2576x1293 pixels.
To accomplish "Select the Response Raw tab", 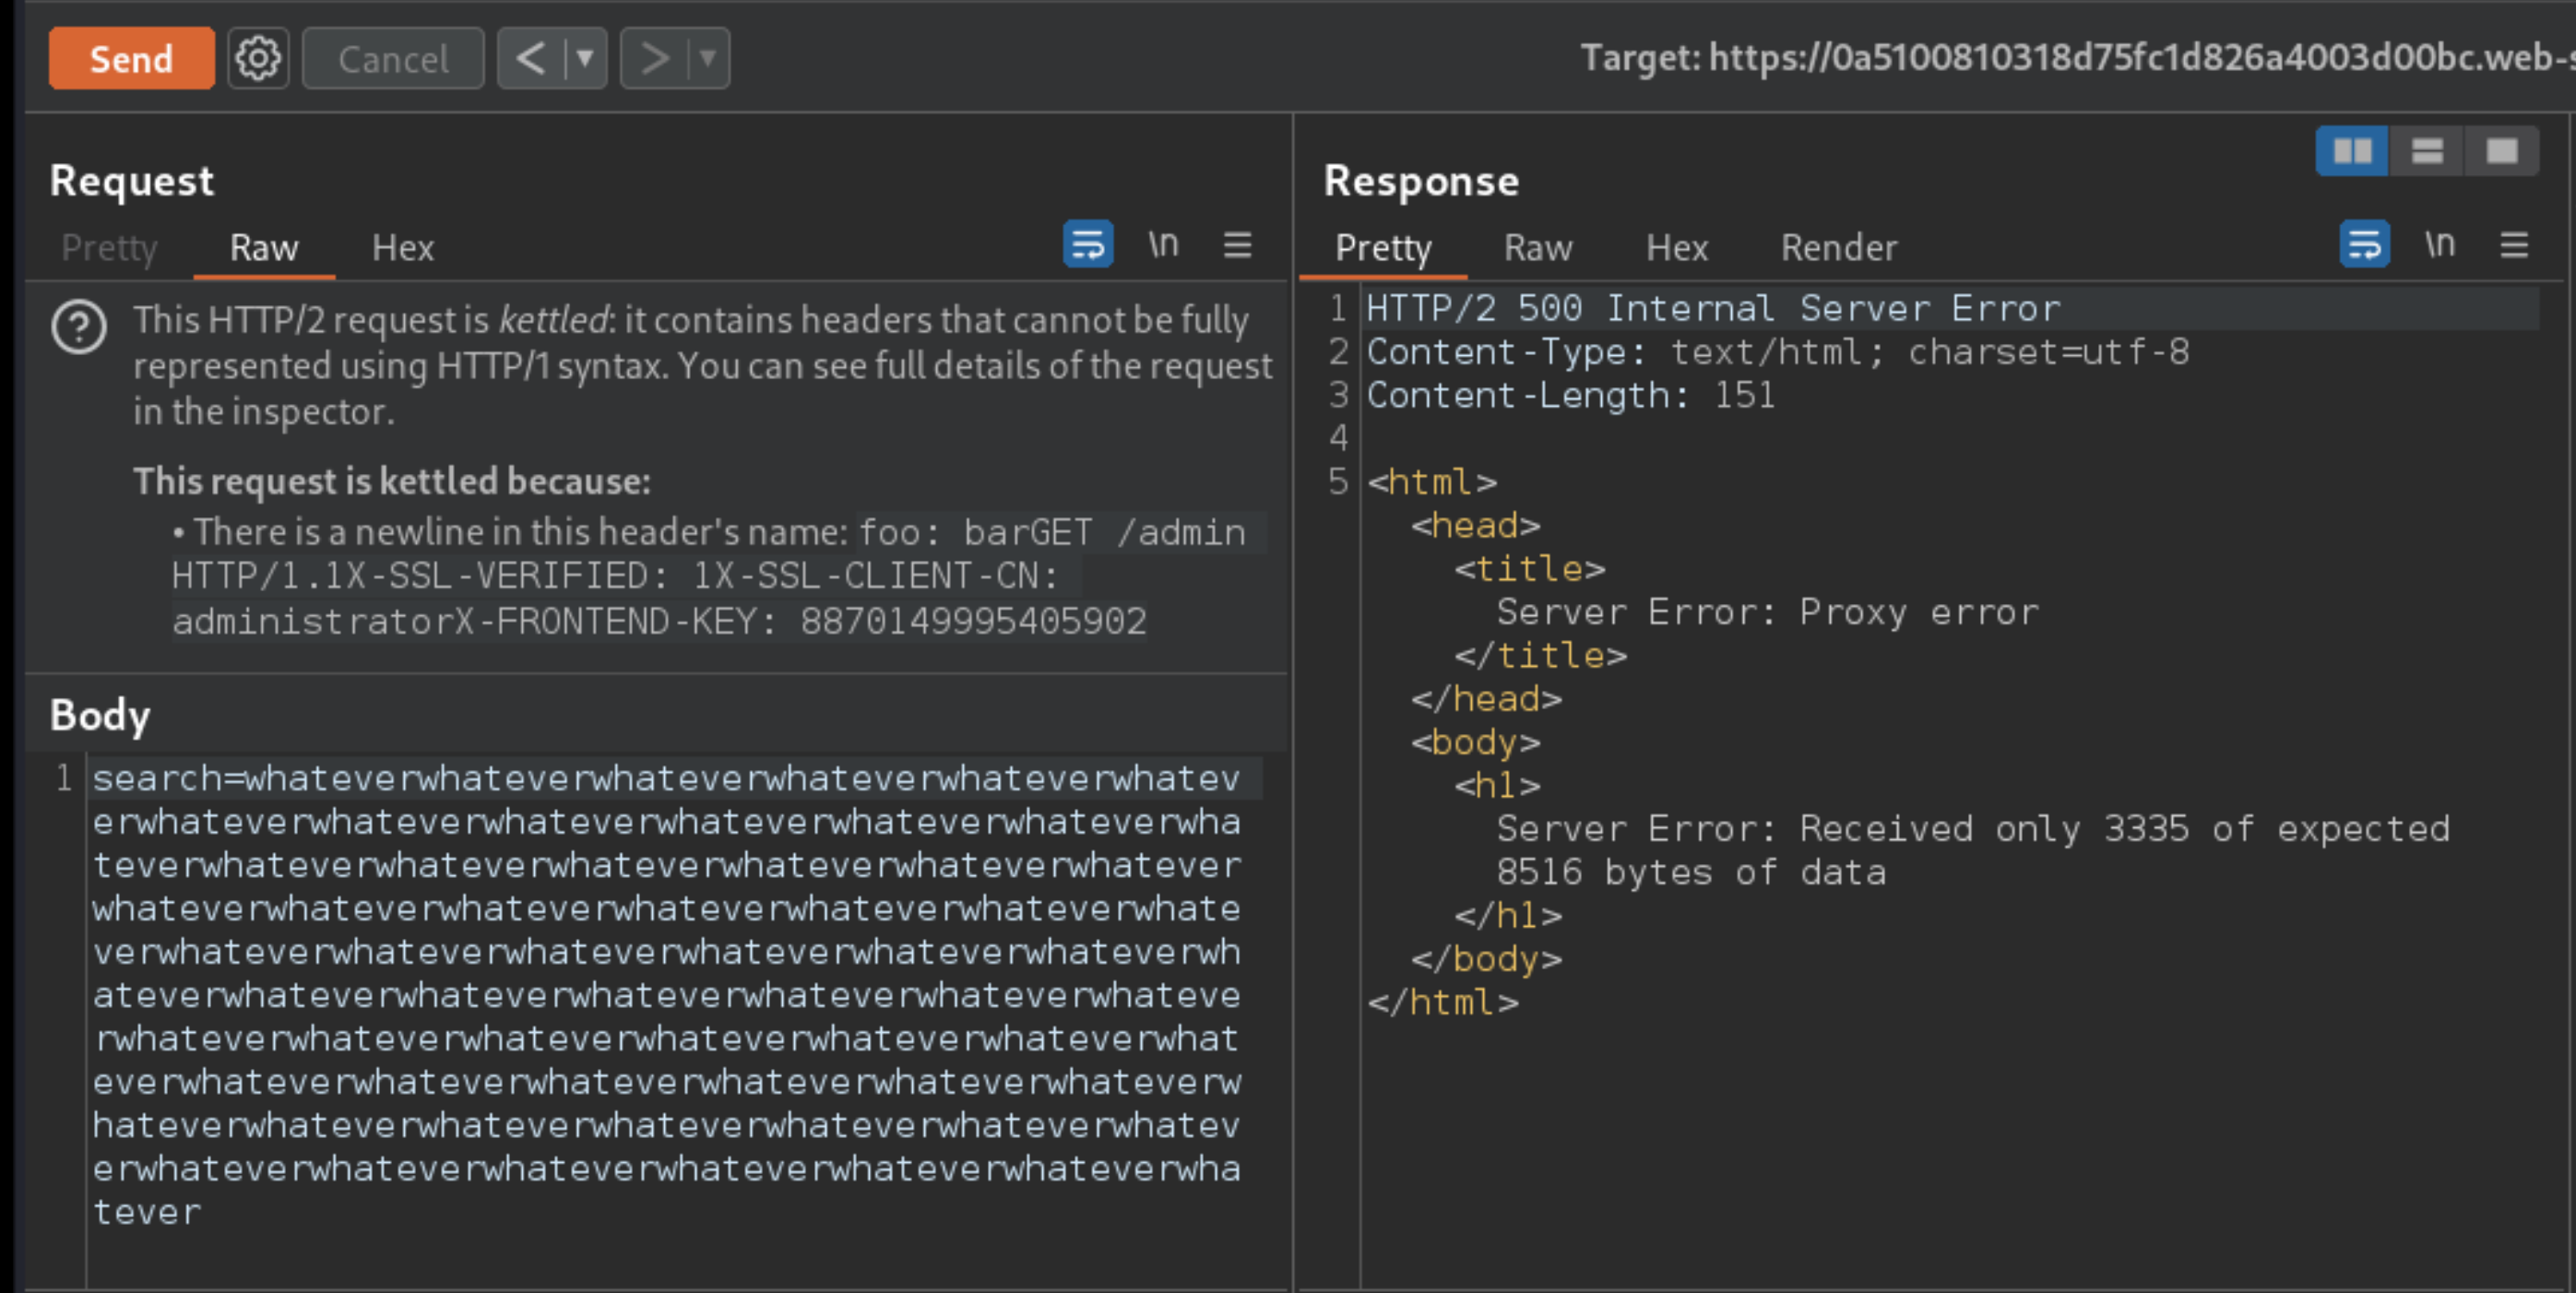I will (x=1538, y=247).
